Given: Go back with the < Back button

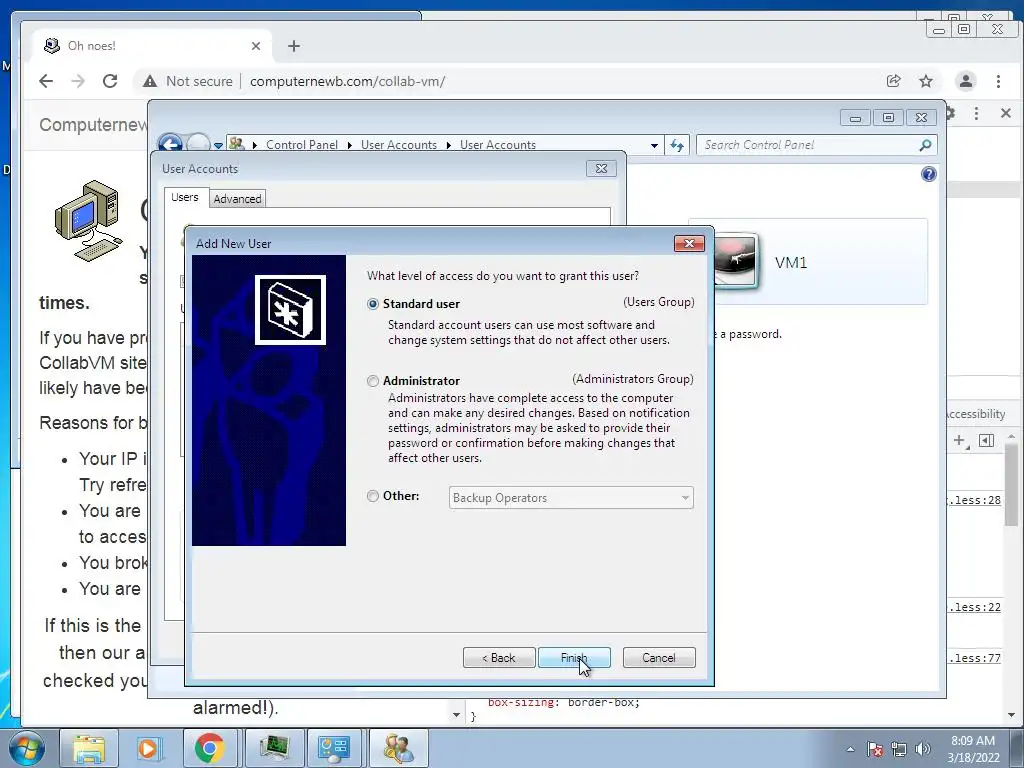Looking at the screenshot, I should click(x=499, y=658).
